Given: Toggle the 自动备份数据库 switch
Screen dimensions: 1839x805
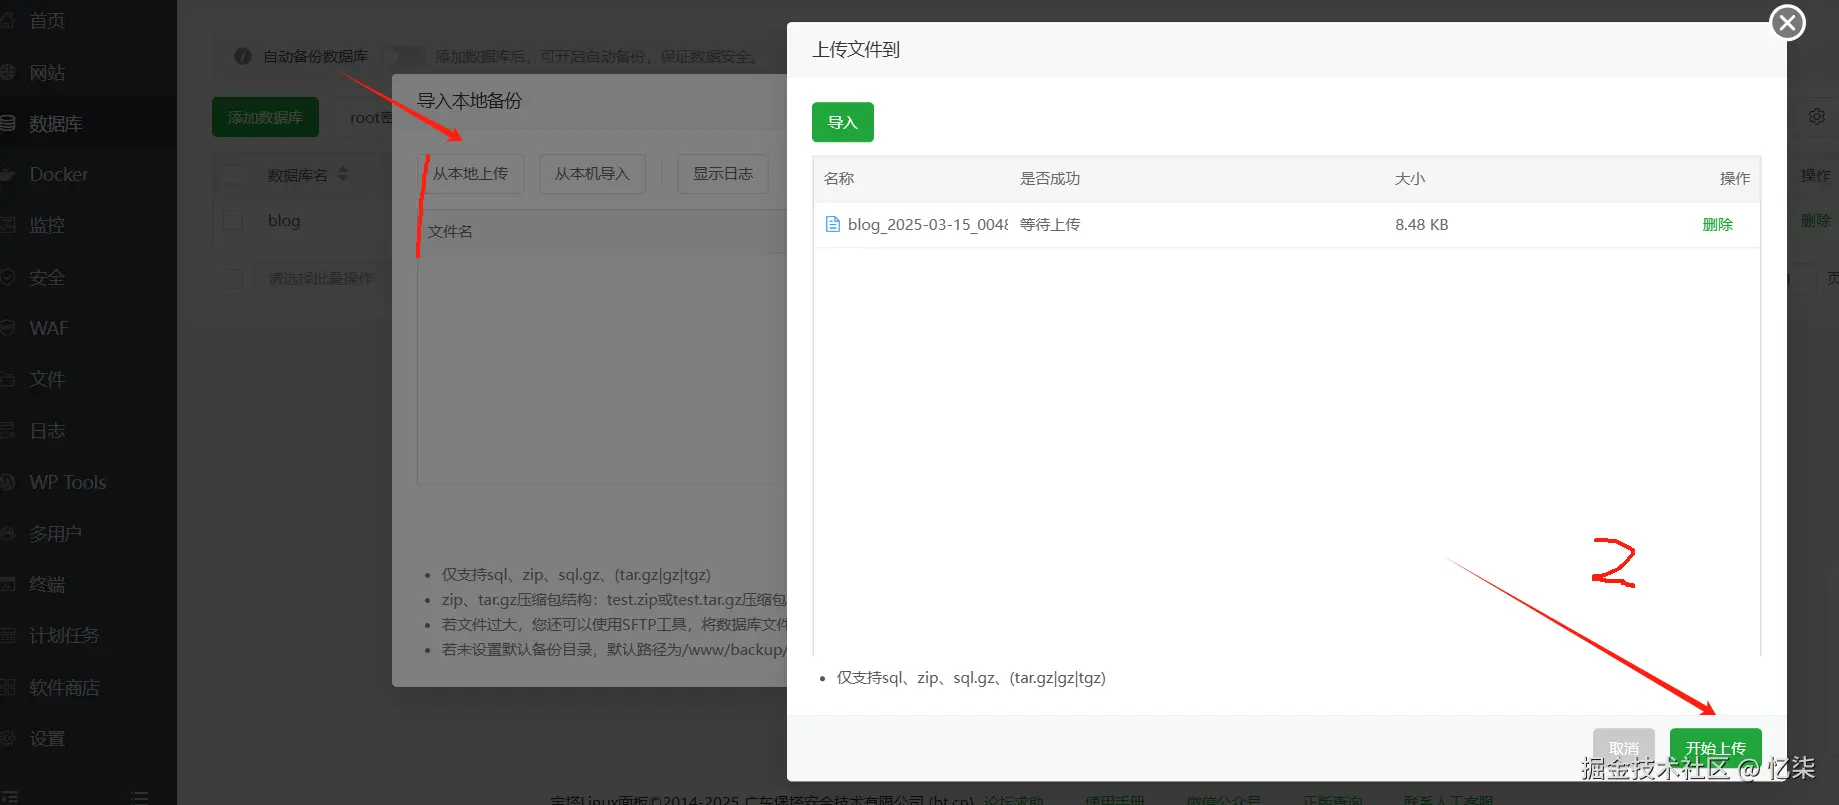Looking at the screenshot, I should click(x=403, y=56).
